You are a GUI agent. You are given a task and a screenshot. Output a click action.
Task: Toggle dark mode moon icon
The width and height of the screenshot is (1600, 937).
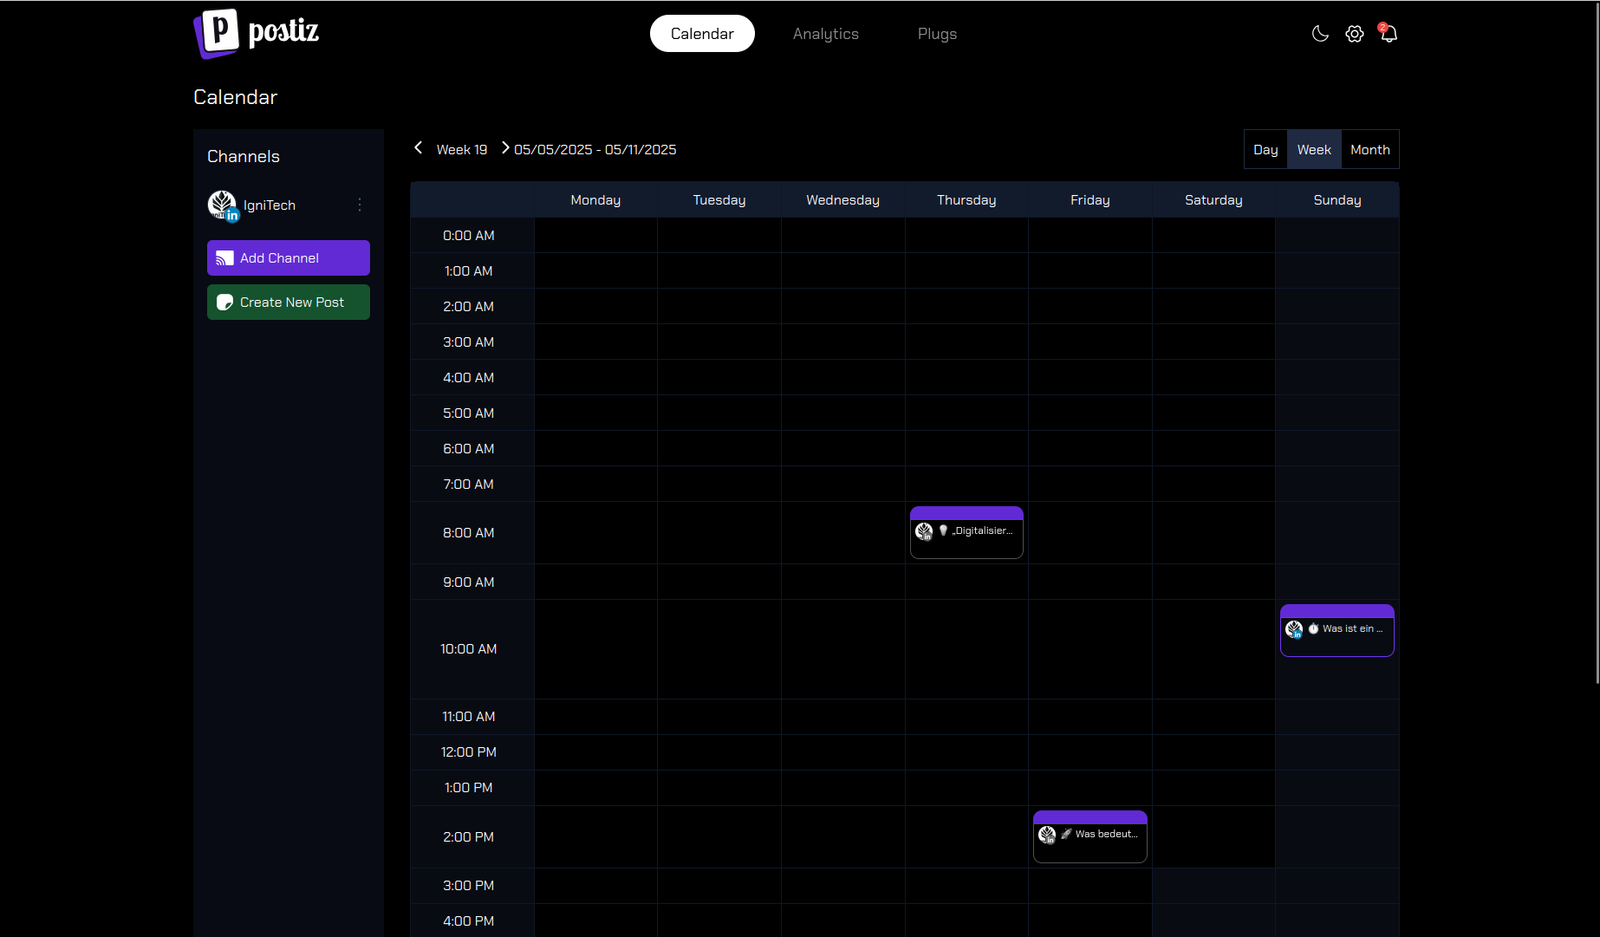(x=1320, y=34)
